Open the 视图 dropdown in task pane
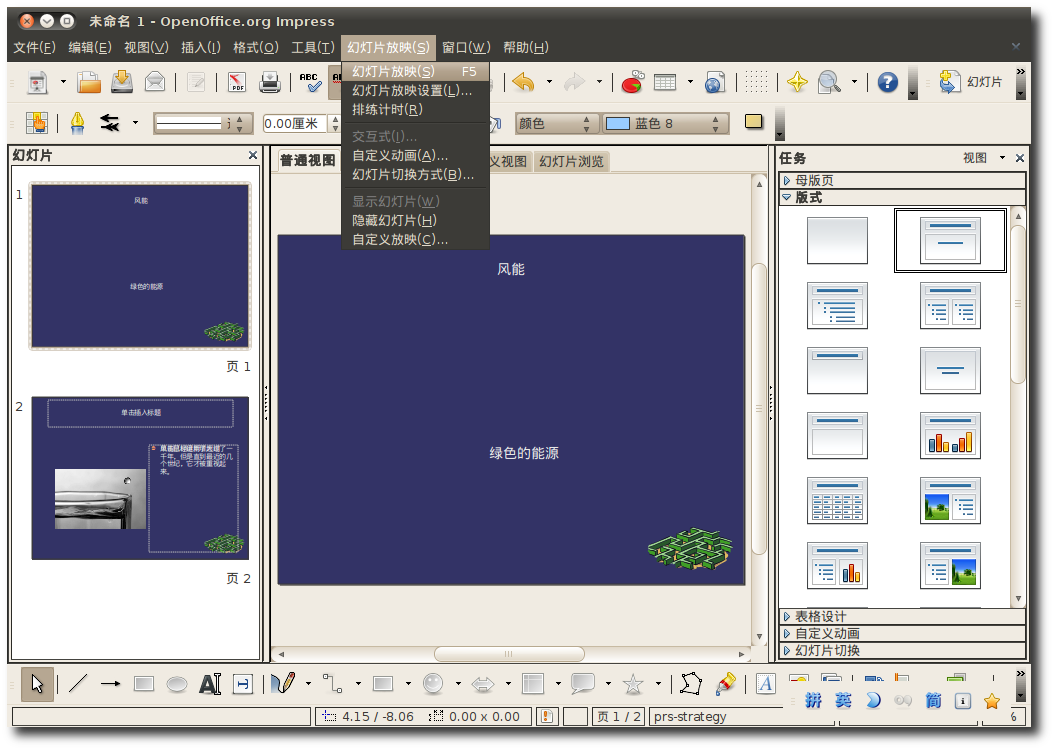The height and width of the screenshot is (750, 1054). pos(983,158)
